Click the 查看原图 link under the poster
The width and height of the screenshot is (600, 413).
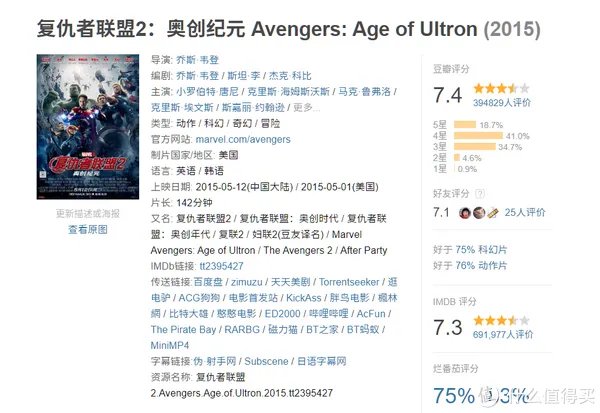click(88, 229)
